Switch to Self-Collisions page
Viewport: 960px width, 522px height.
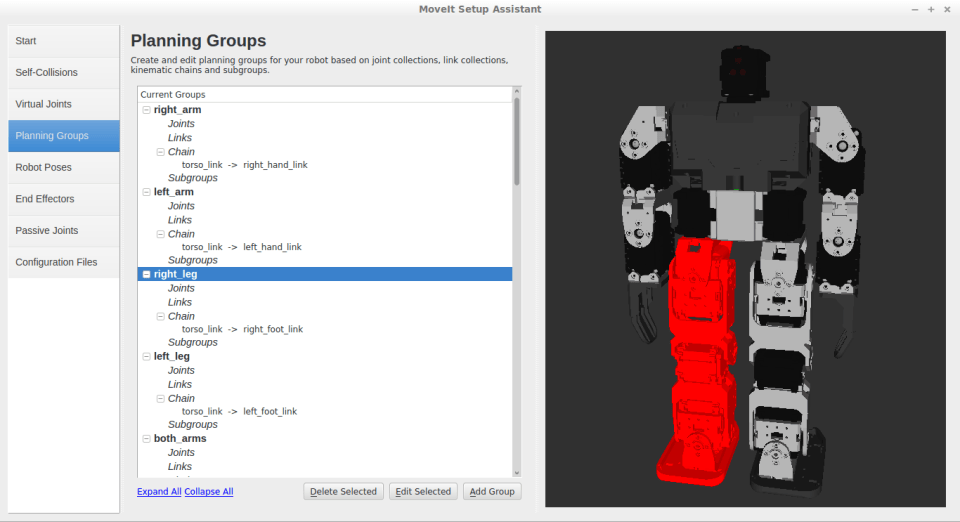(x=64, y=73)
